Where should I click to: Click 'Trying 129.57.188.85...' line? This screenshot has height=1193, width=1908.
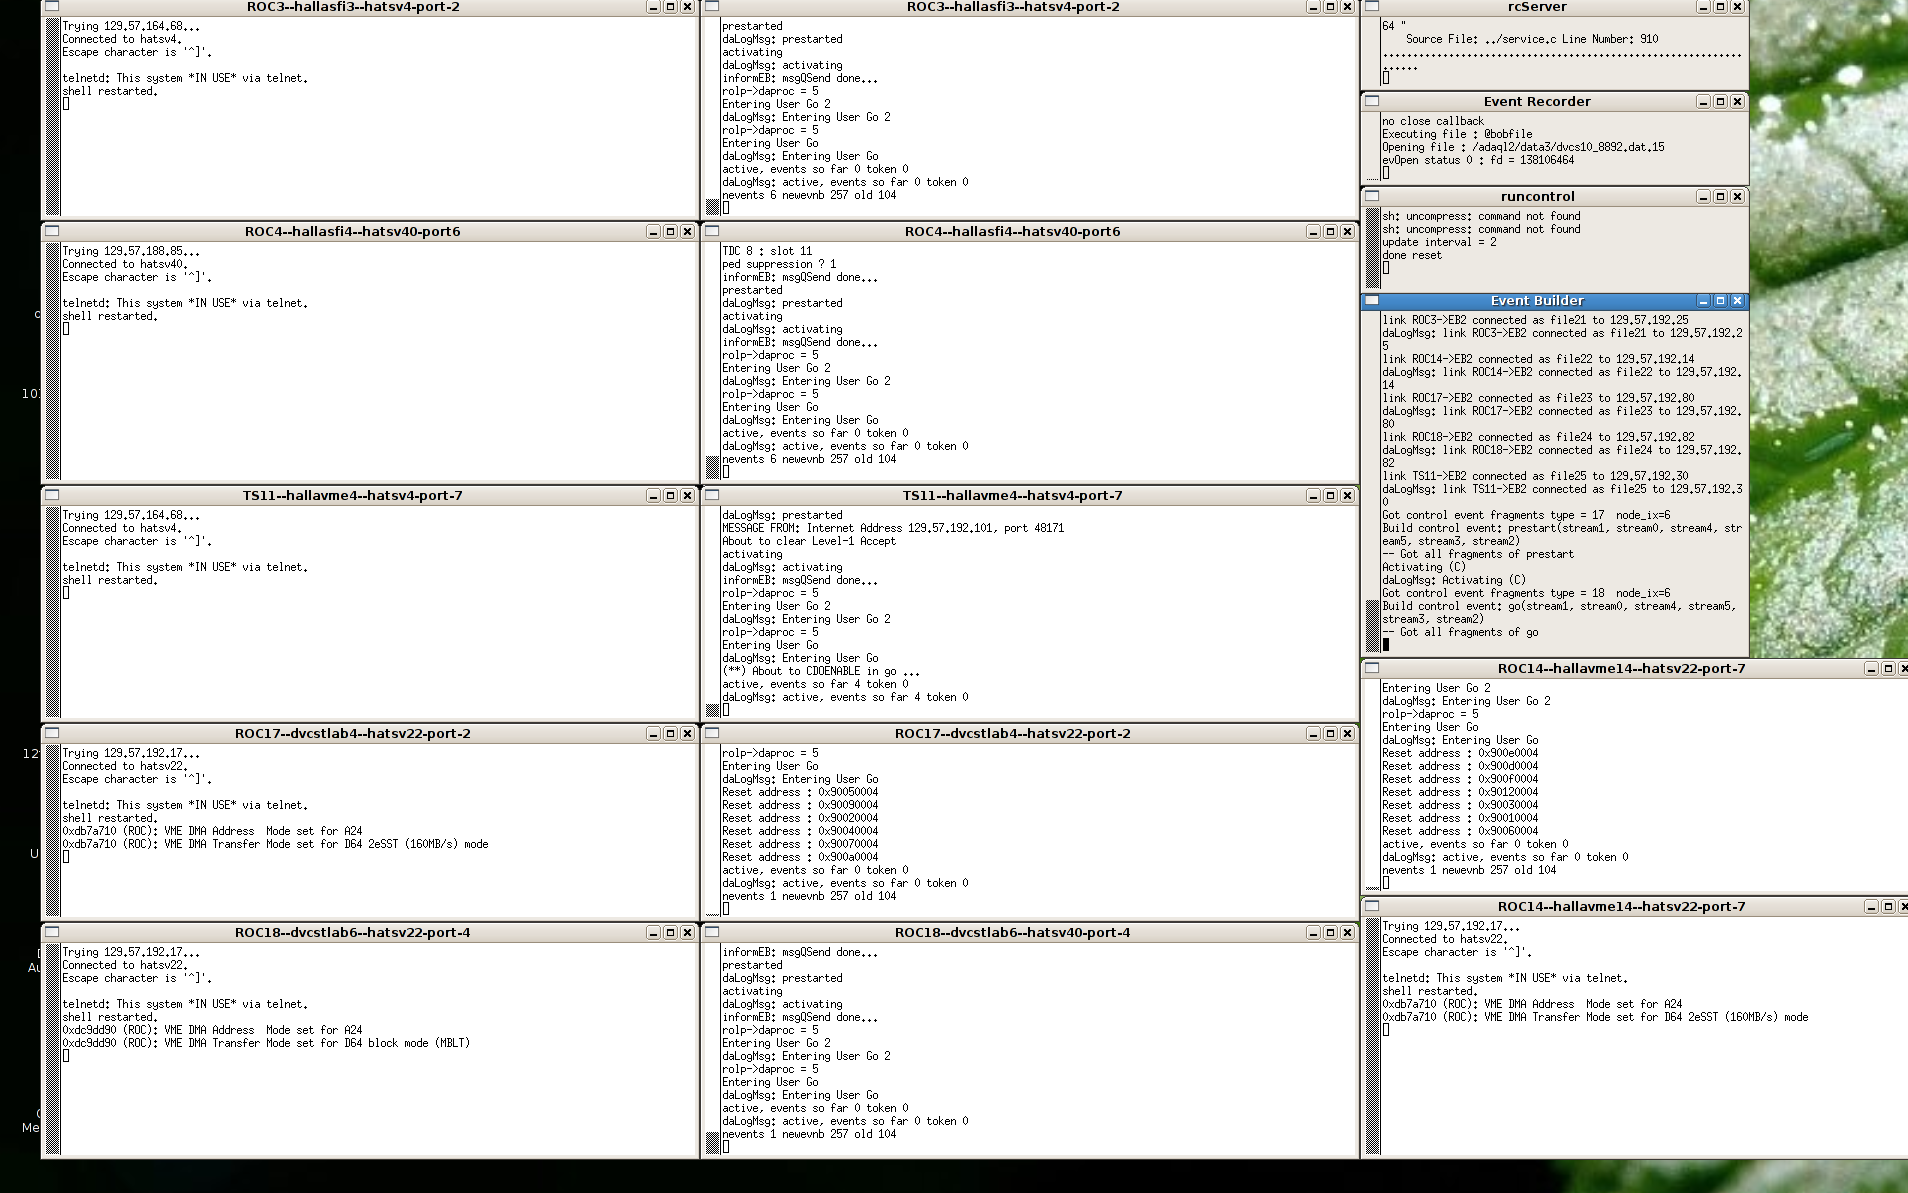tap(131, 251)
